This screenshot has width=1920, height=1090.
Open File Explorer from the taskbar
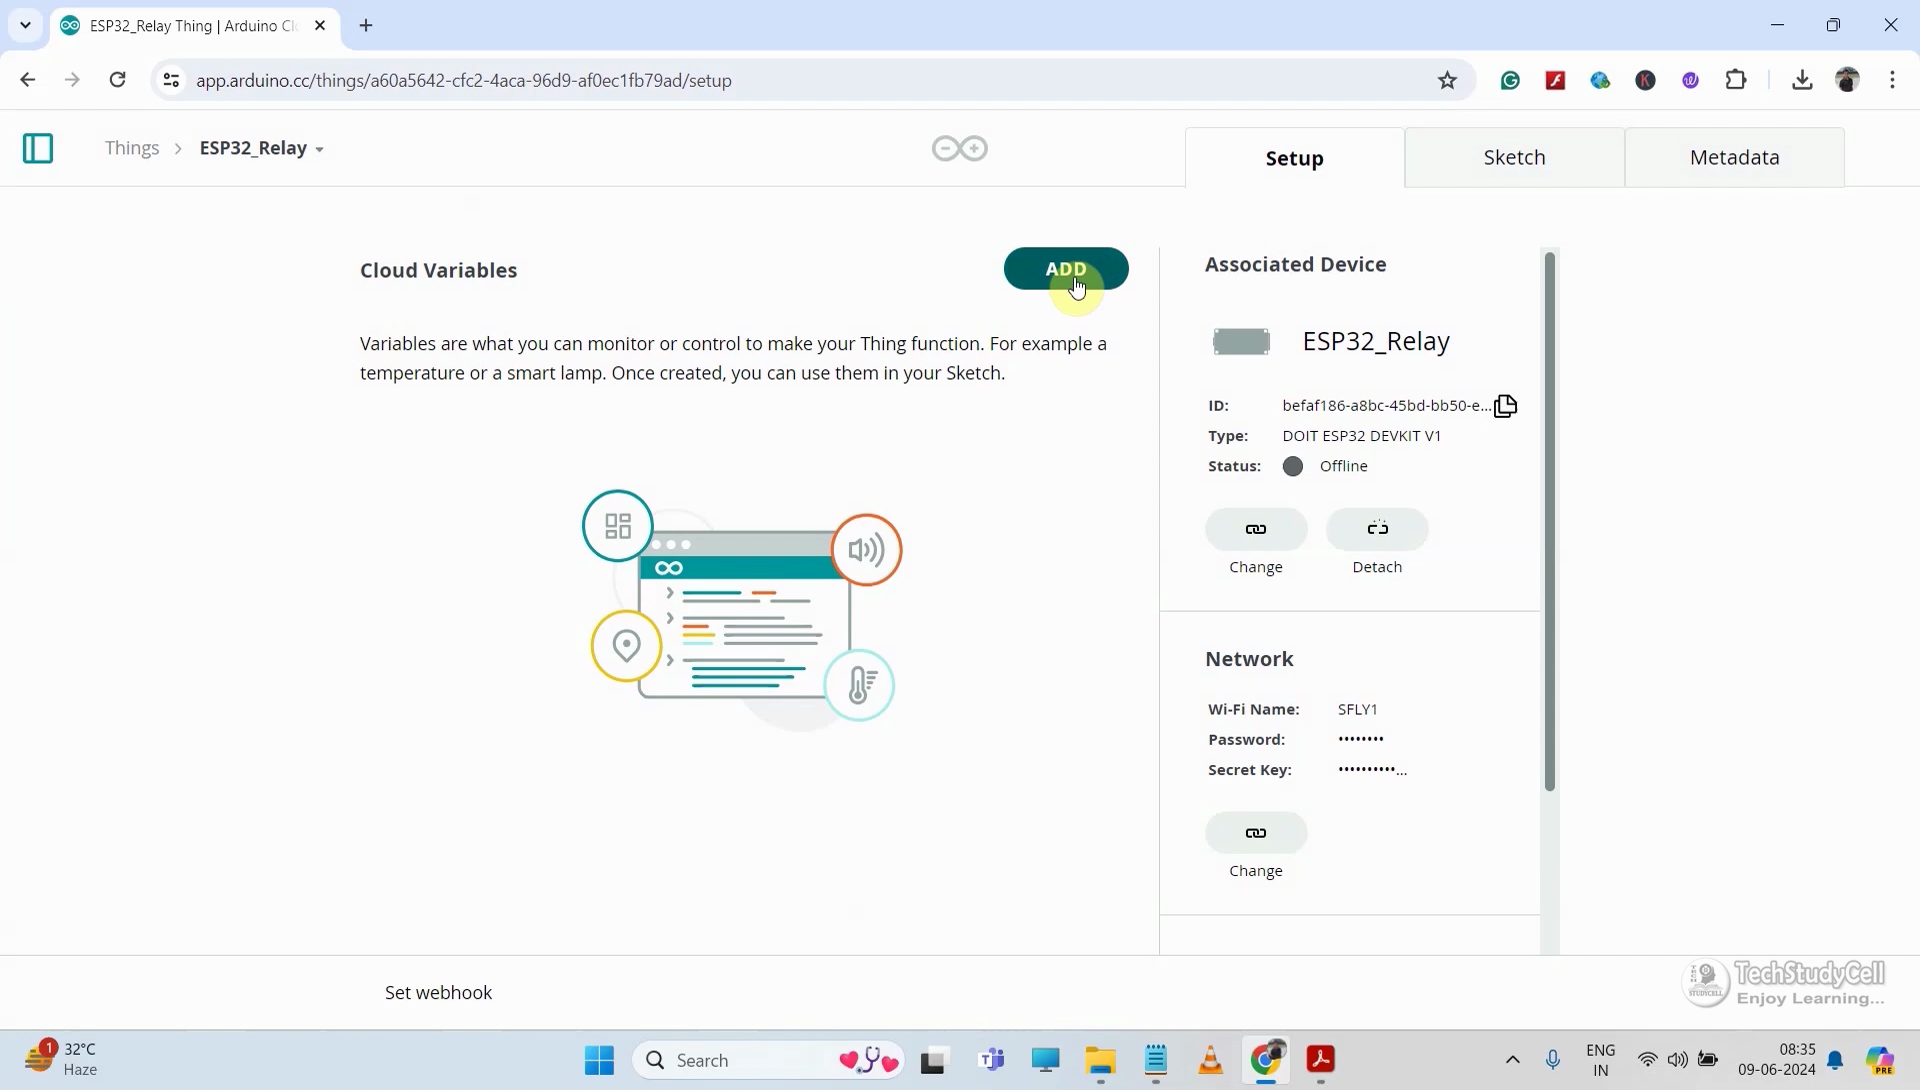tap(1100, 1060)
